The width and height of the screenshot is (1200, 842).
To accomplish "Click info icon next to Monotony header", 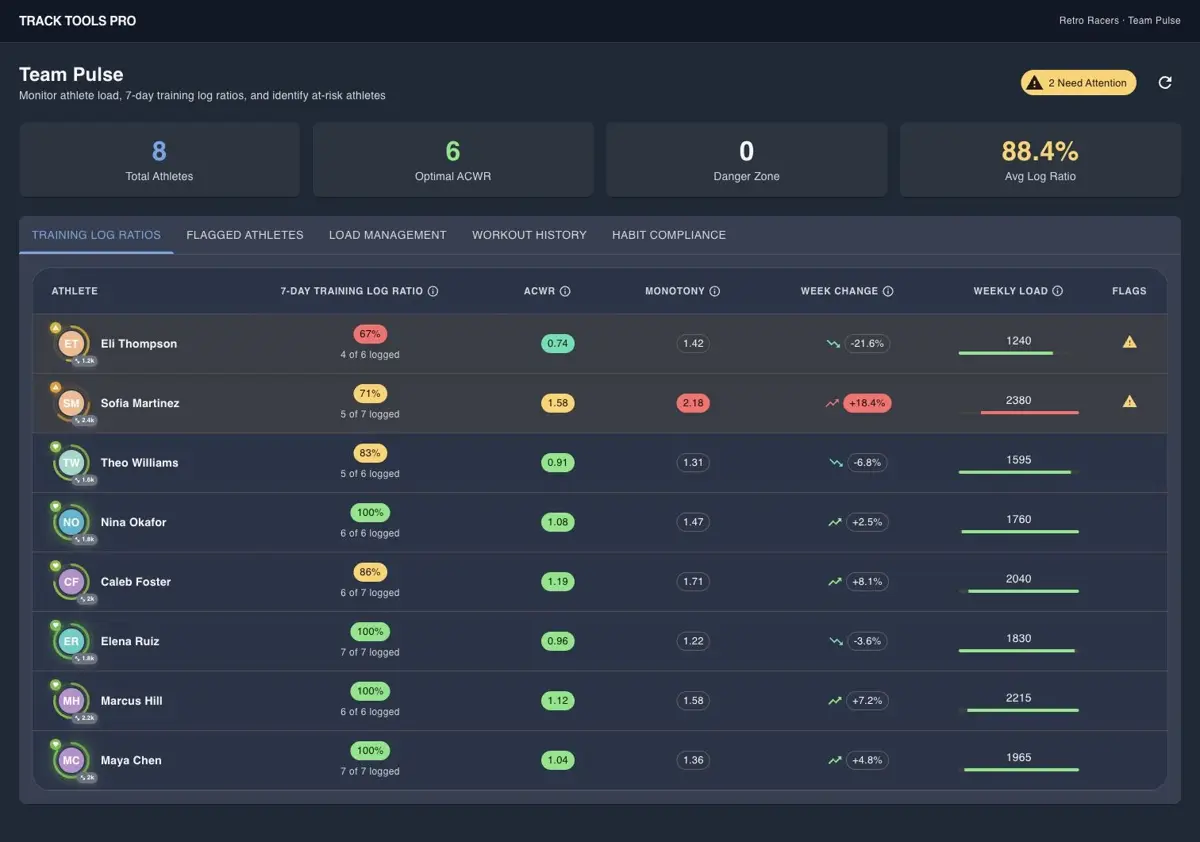I will tap(715, 291).
